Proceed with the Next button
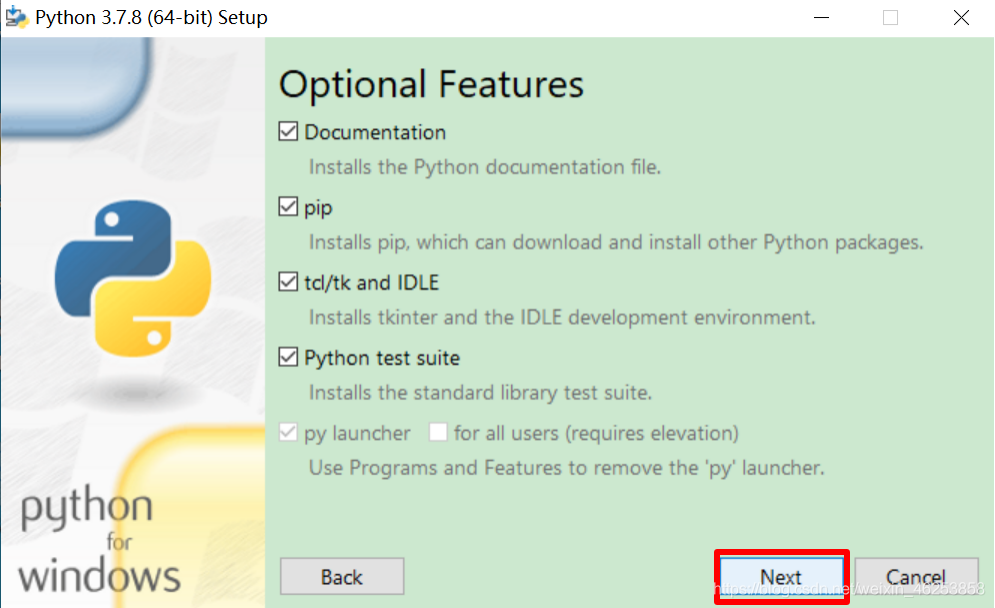995x608 pixels. click(x=782, y=576)
